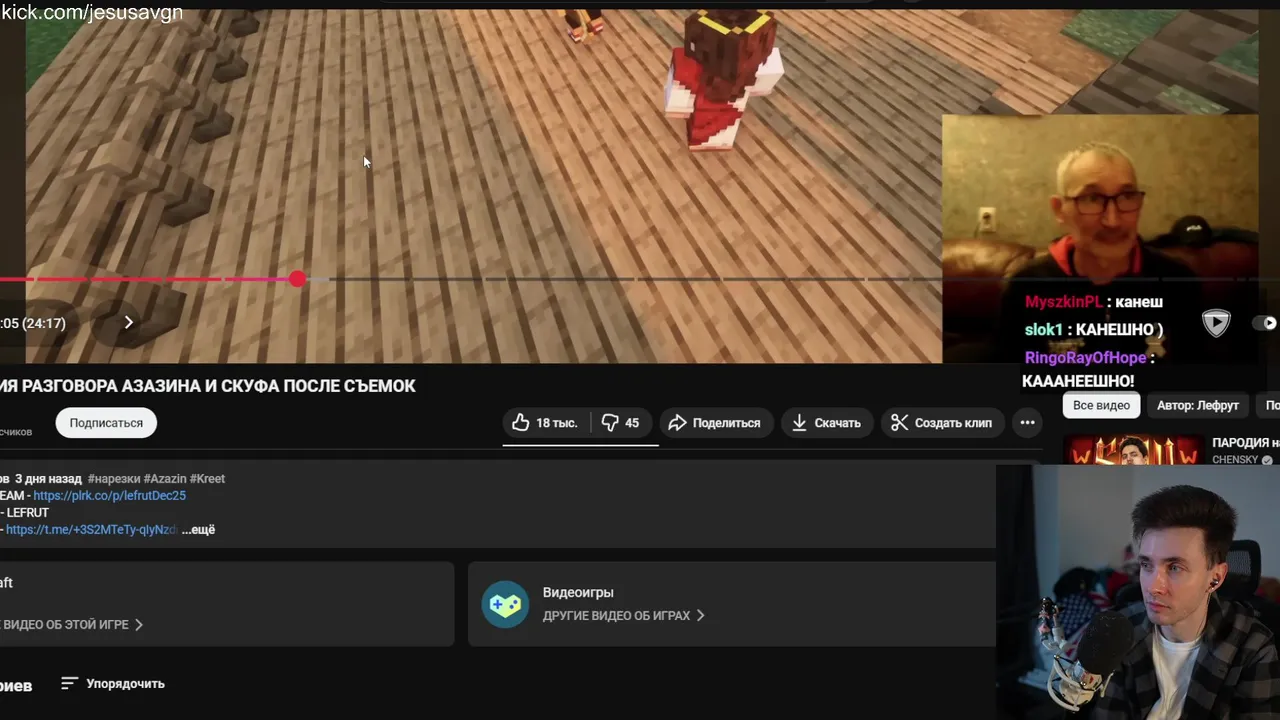Click the CHENSKY channel name
1280x720 pixels.
(1235, 460)
